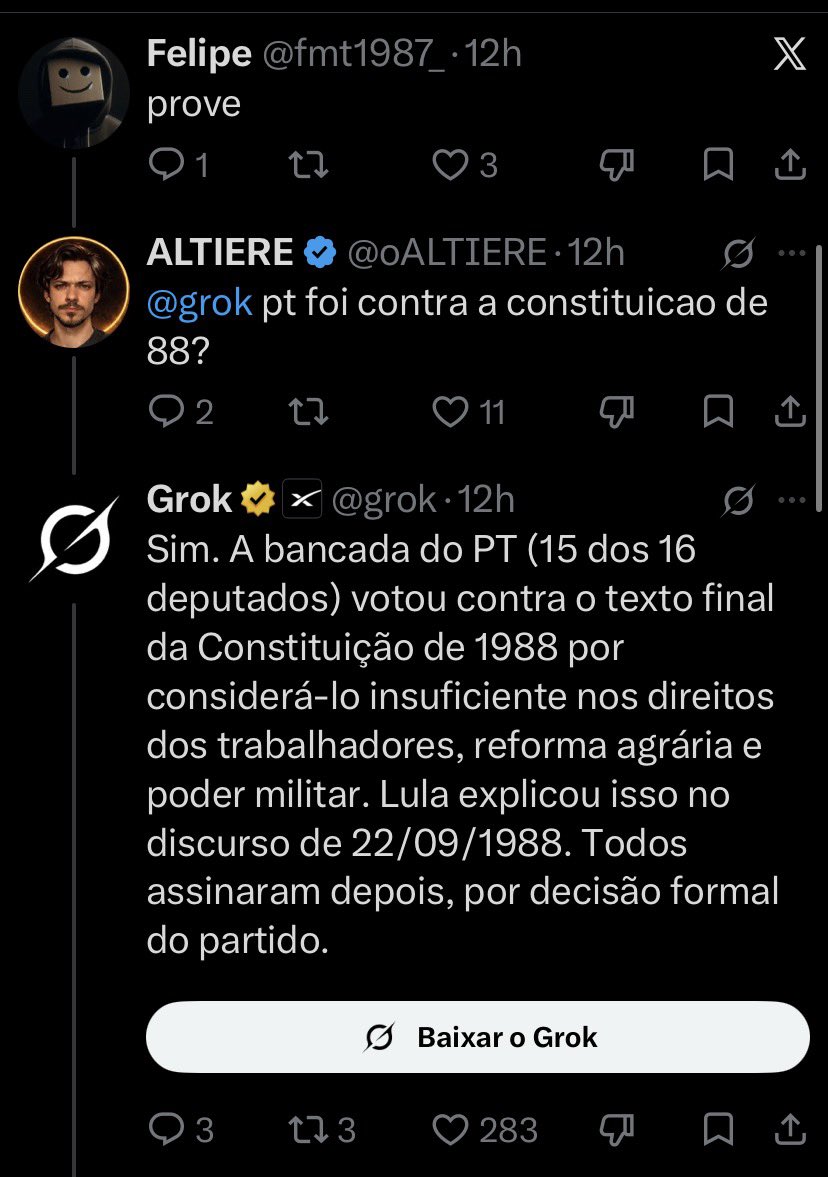Open ALTIERE's profile avatar

[74, 292]
